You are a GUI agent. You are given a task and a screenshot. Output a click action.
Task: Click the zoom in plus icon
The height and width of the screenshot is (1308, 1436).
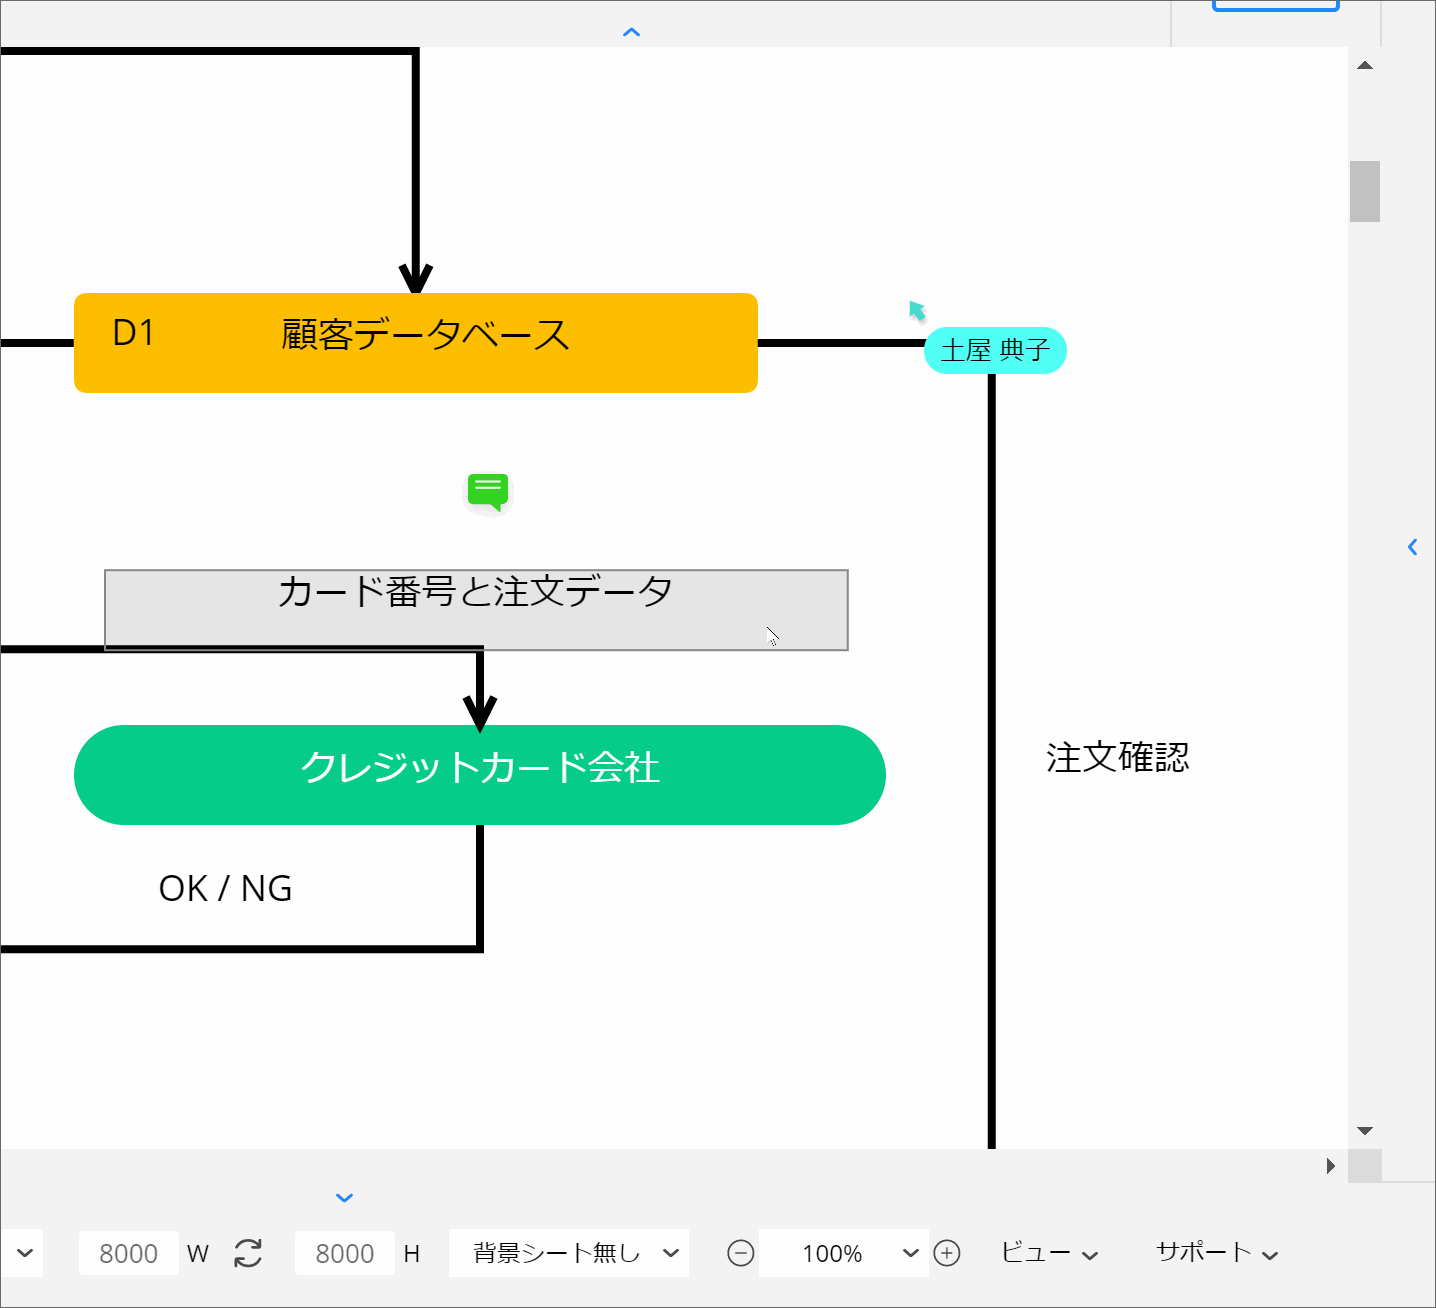click(947, 1253)
